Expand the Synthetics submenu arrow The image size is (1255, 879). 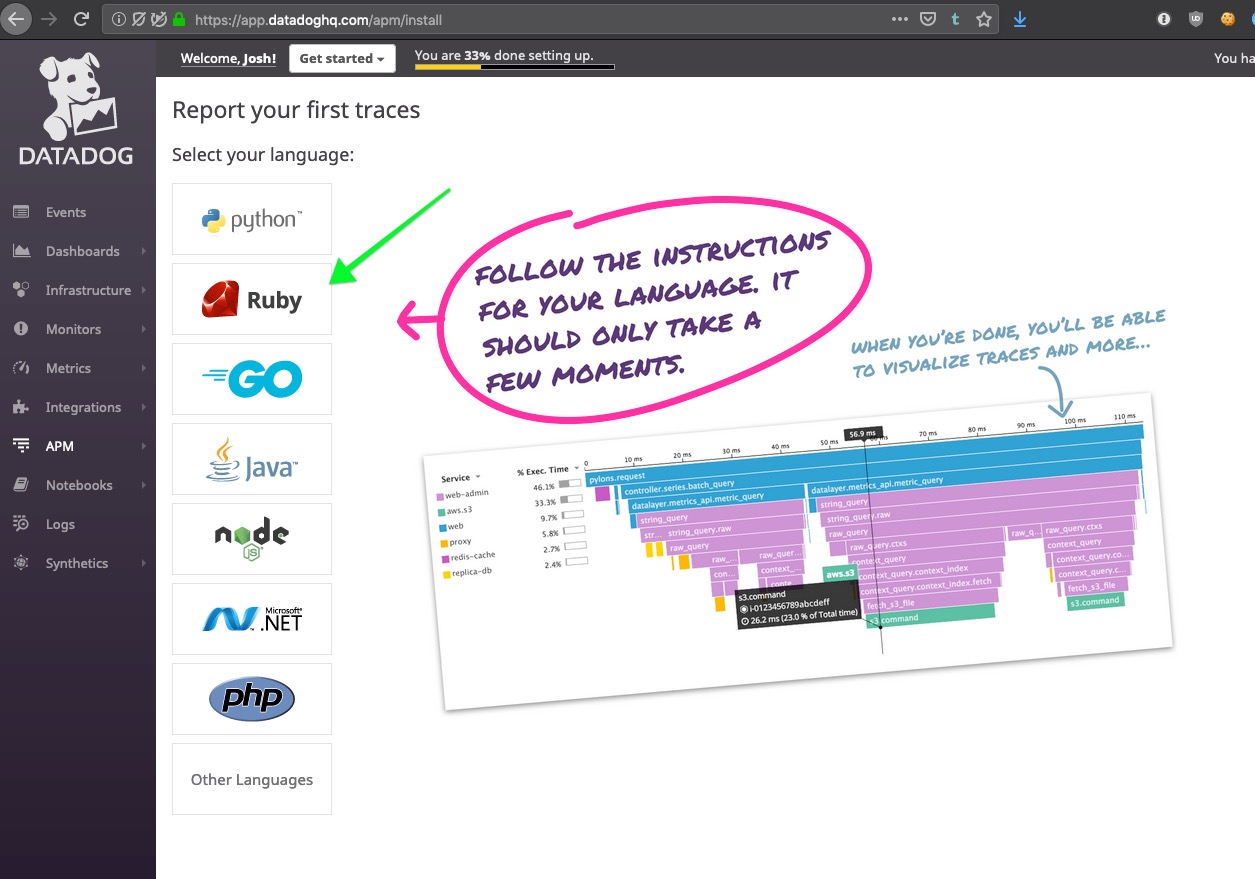(x=144, y=563)
